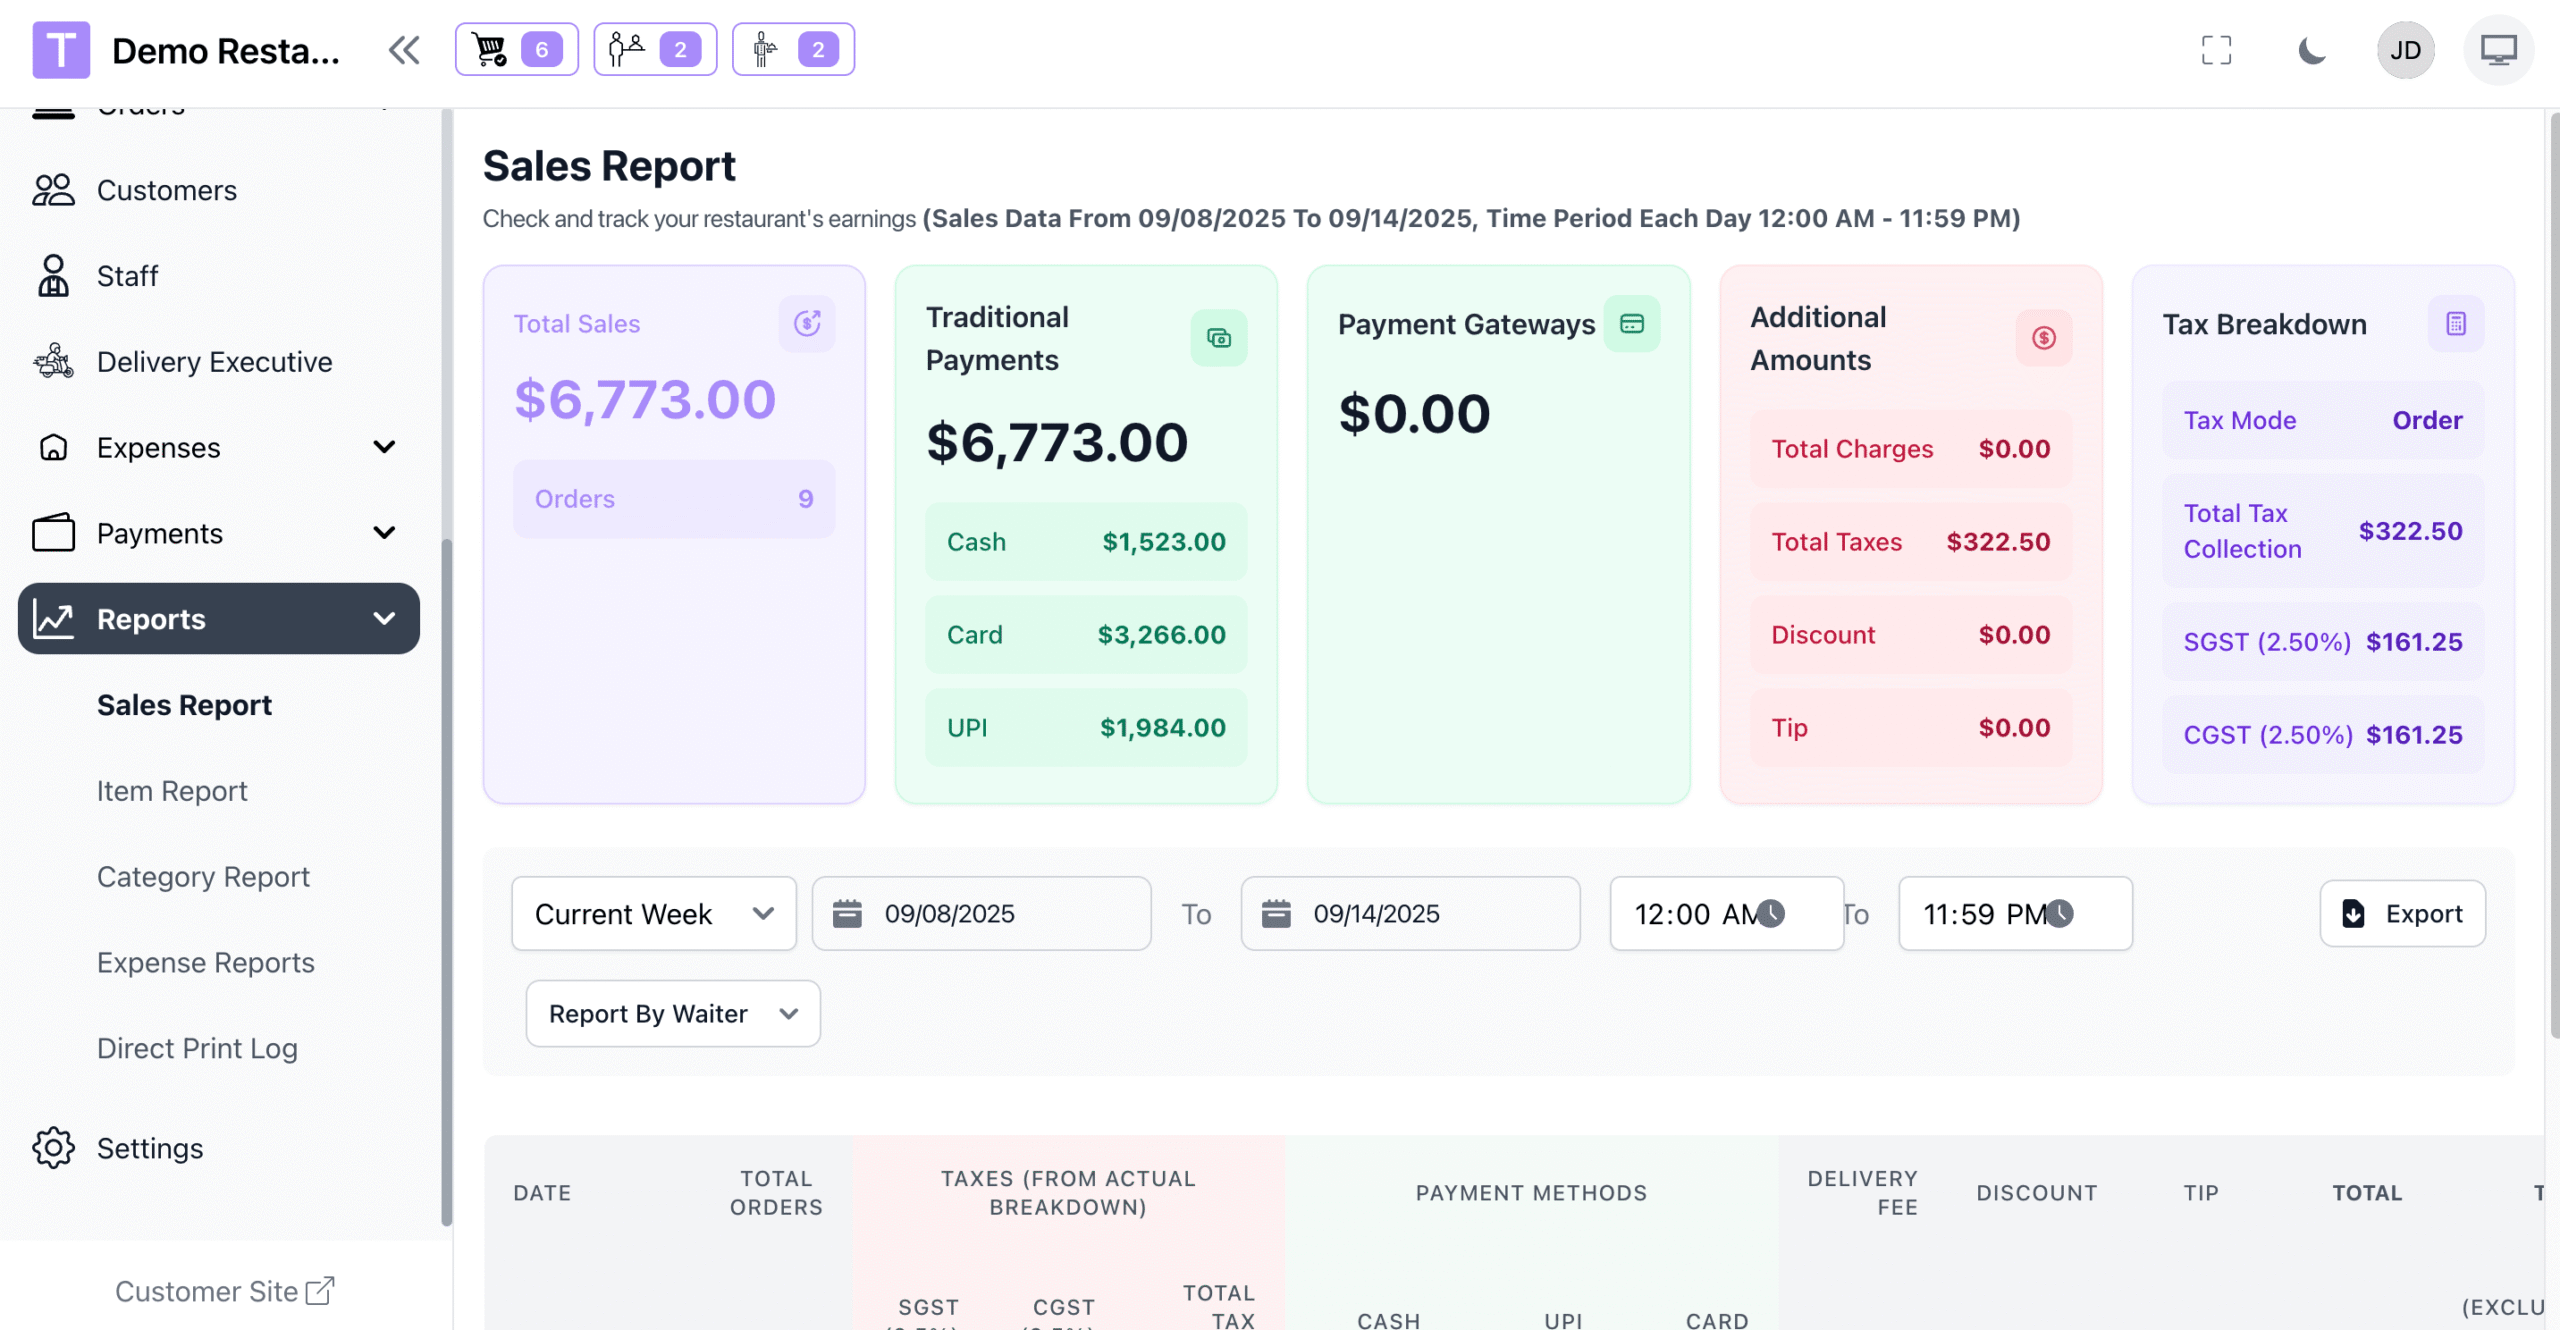Click the calendar icon beside 09/08/2025
Viewport: 2560px width, 1330px height.
point(849,913)
